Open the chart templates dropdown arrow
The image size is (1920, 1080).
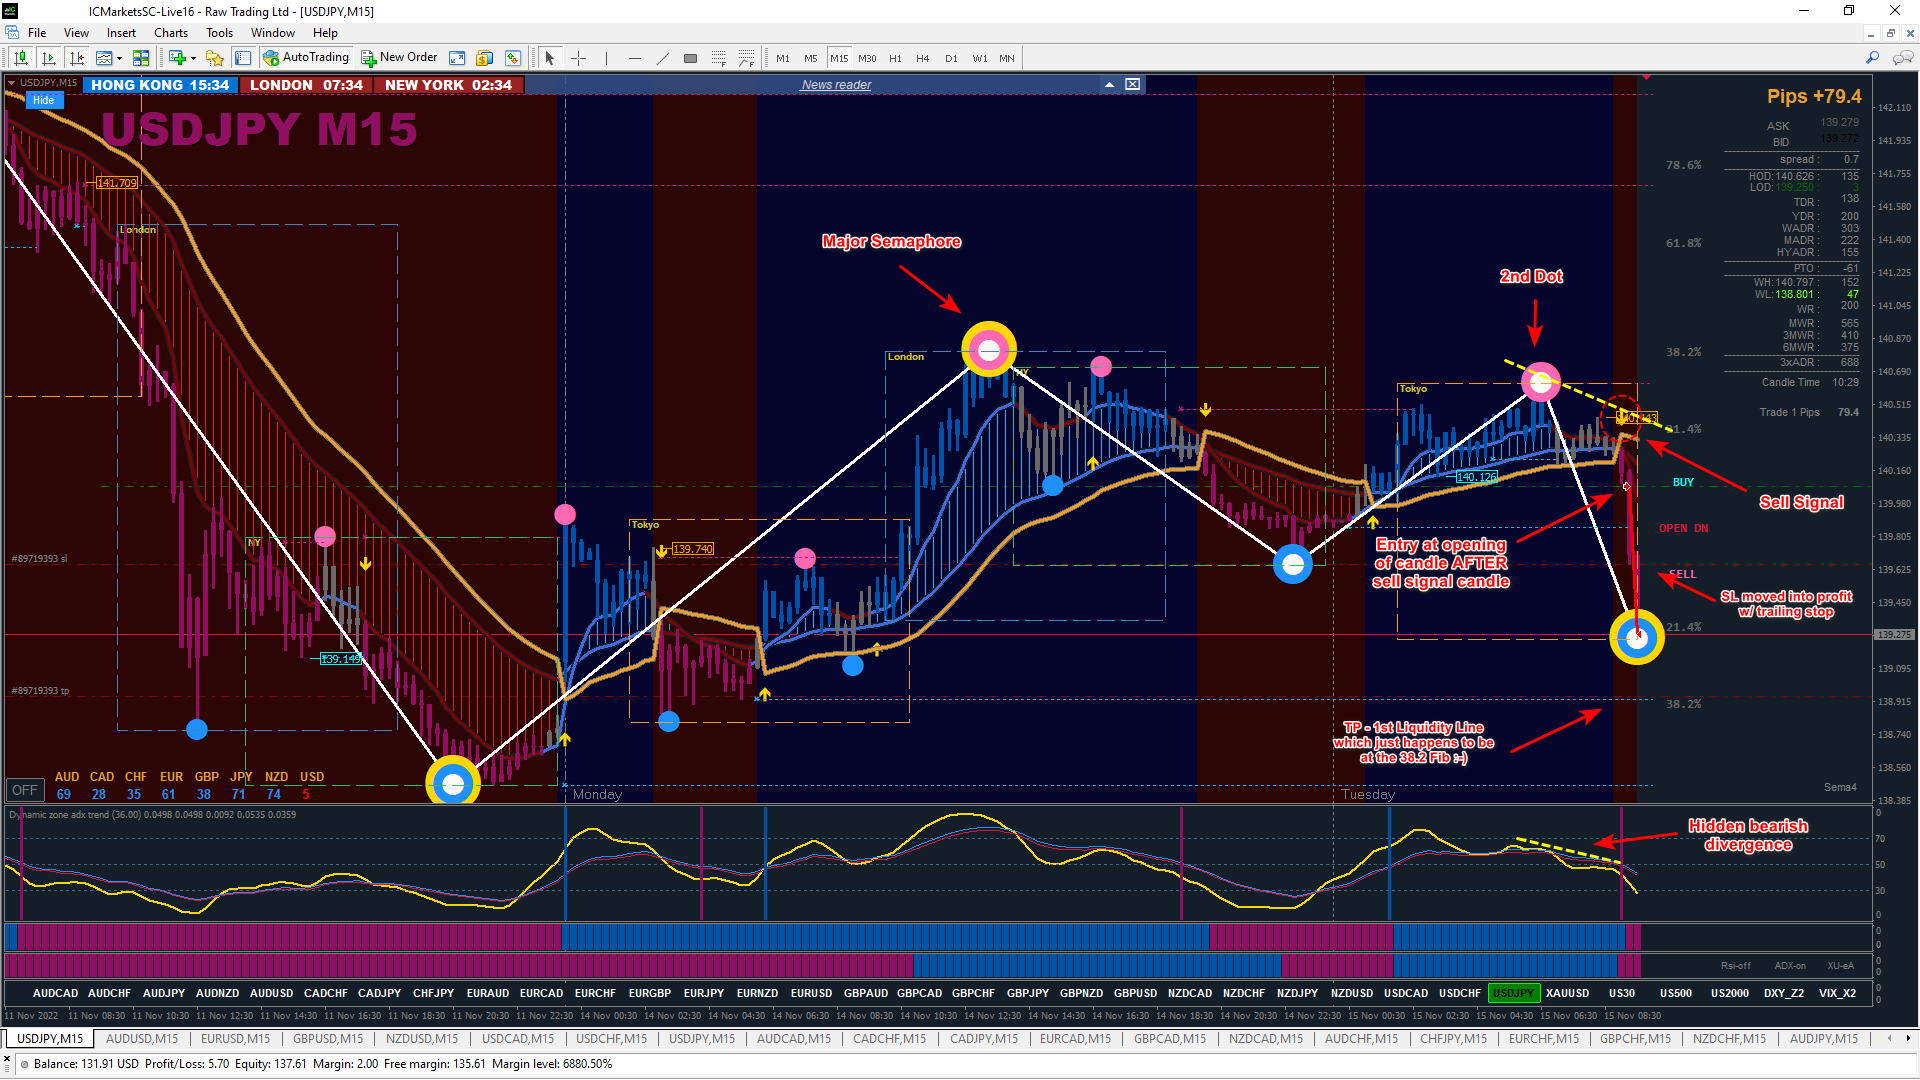119,58
